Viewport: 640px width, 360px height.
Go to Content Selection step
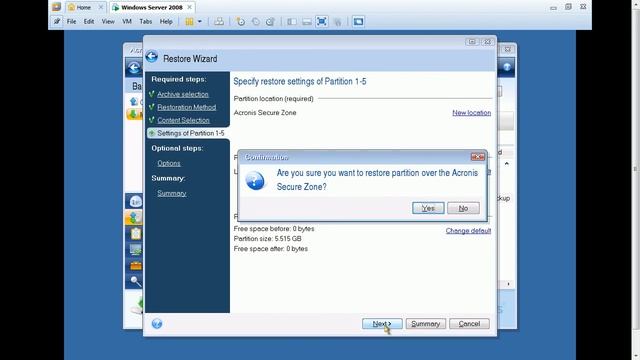point(183,120)
